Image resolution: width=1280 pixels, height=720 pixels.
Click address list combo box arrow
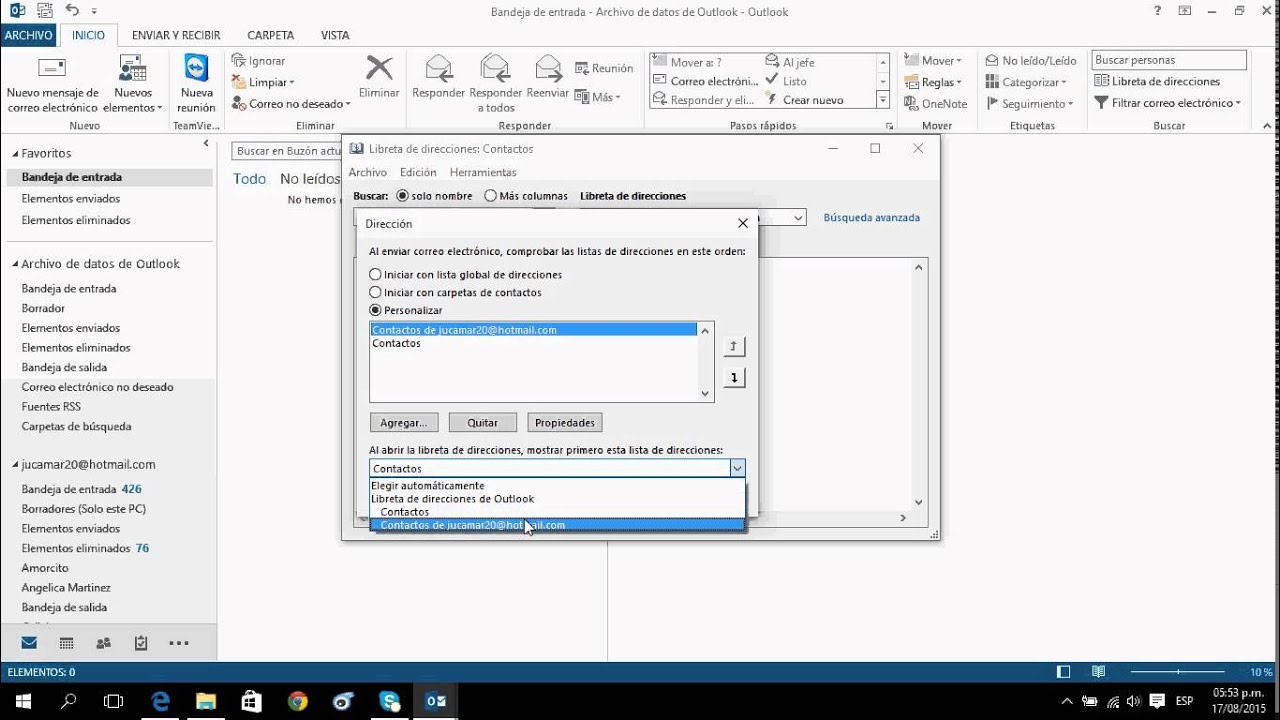(x=737, y=468)
